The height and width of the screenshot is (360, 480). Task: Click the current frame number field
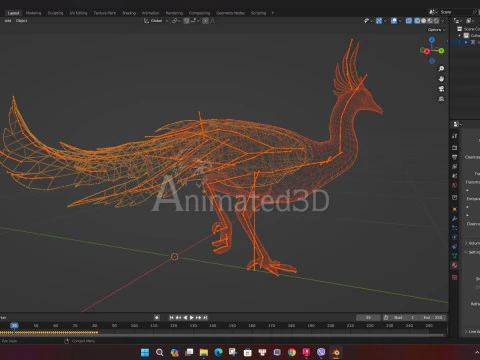click(x=368, y=317)
